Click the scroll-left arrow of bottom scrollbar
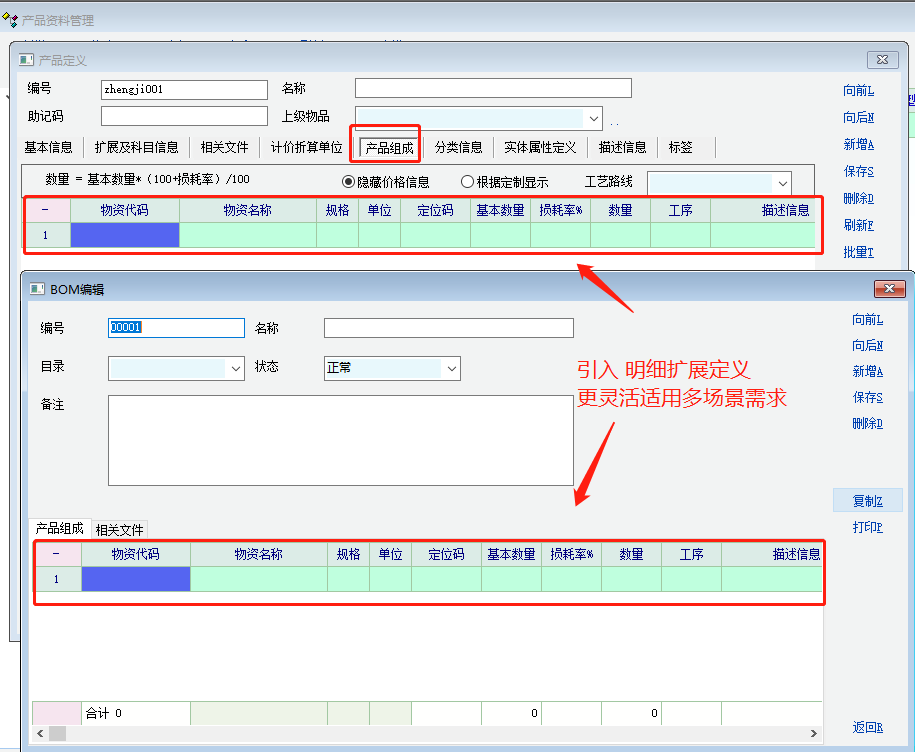915x752 pixels. (x=41, y=734)
